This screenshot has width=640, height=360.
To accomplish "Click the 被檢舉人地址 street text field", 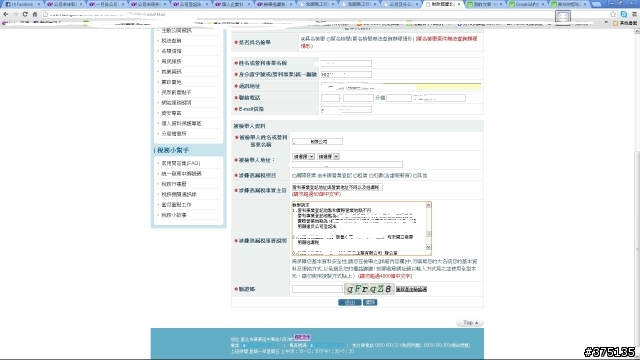I will (347, 164).
